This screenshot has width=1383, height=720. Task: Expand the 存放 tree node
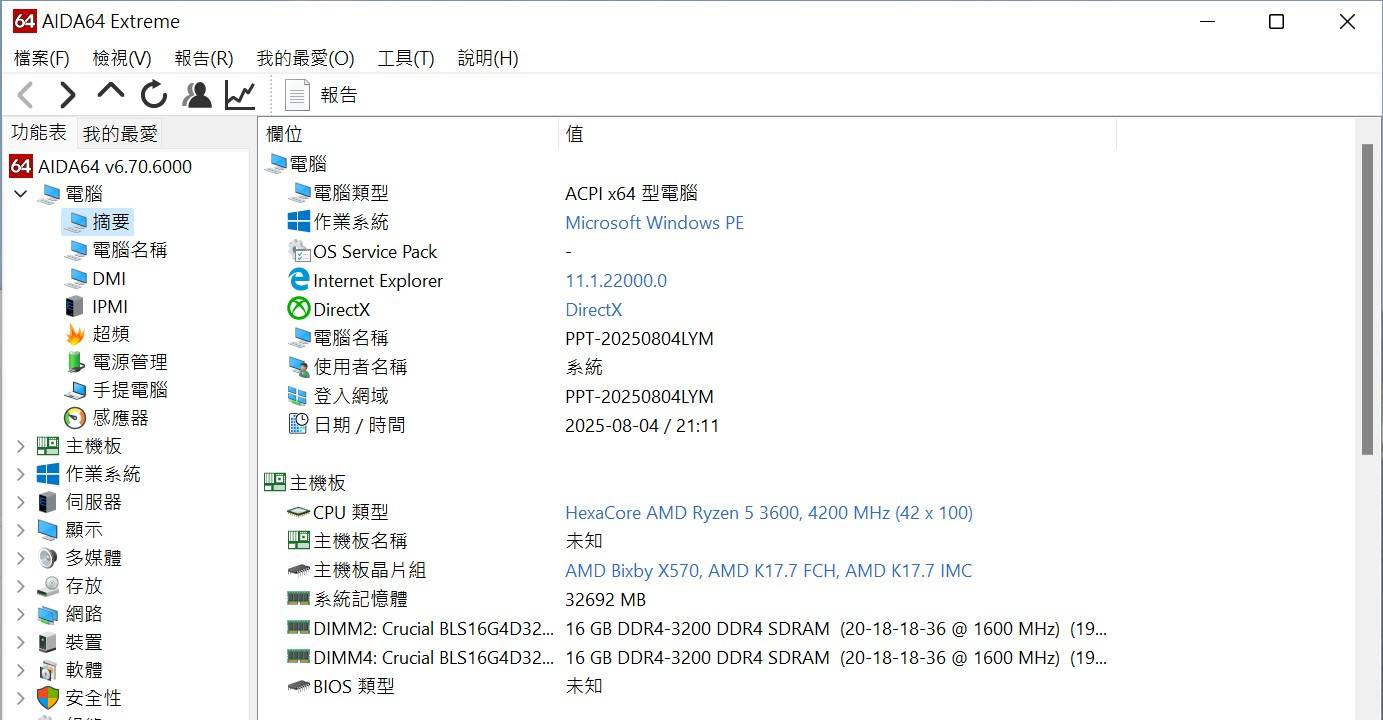coord(20,586)
